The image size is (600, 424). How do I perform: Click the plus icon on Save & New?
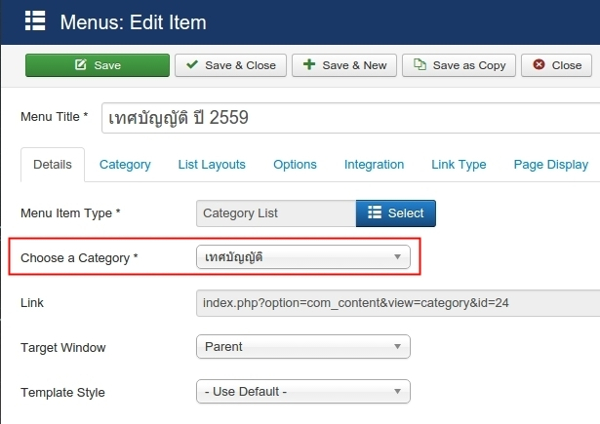pos(309,64)
